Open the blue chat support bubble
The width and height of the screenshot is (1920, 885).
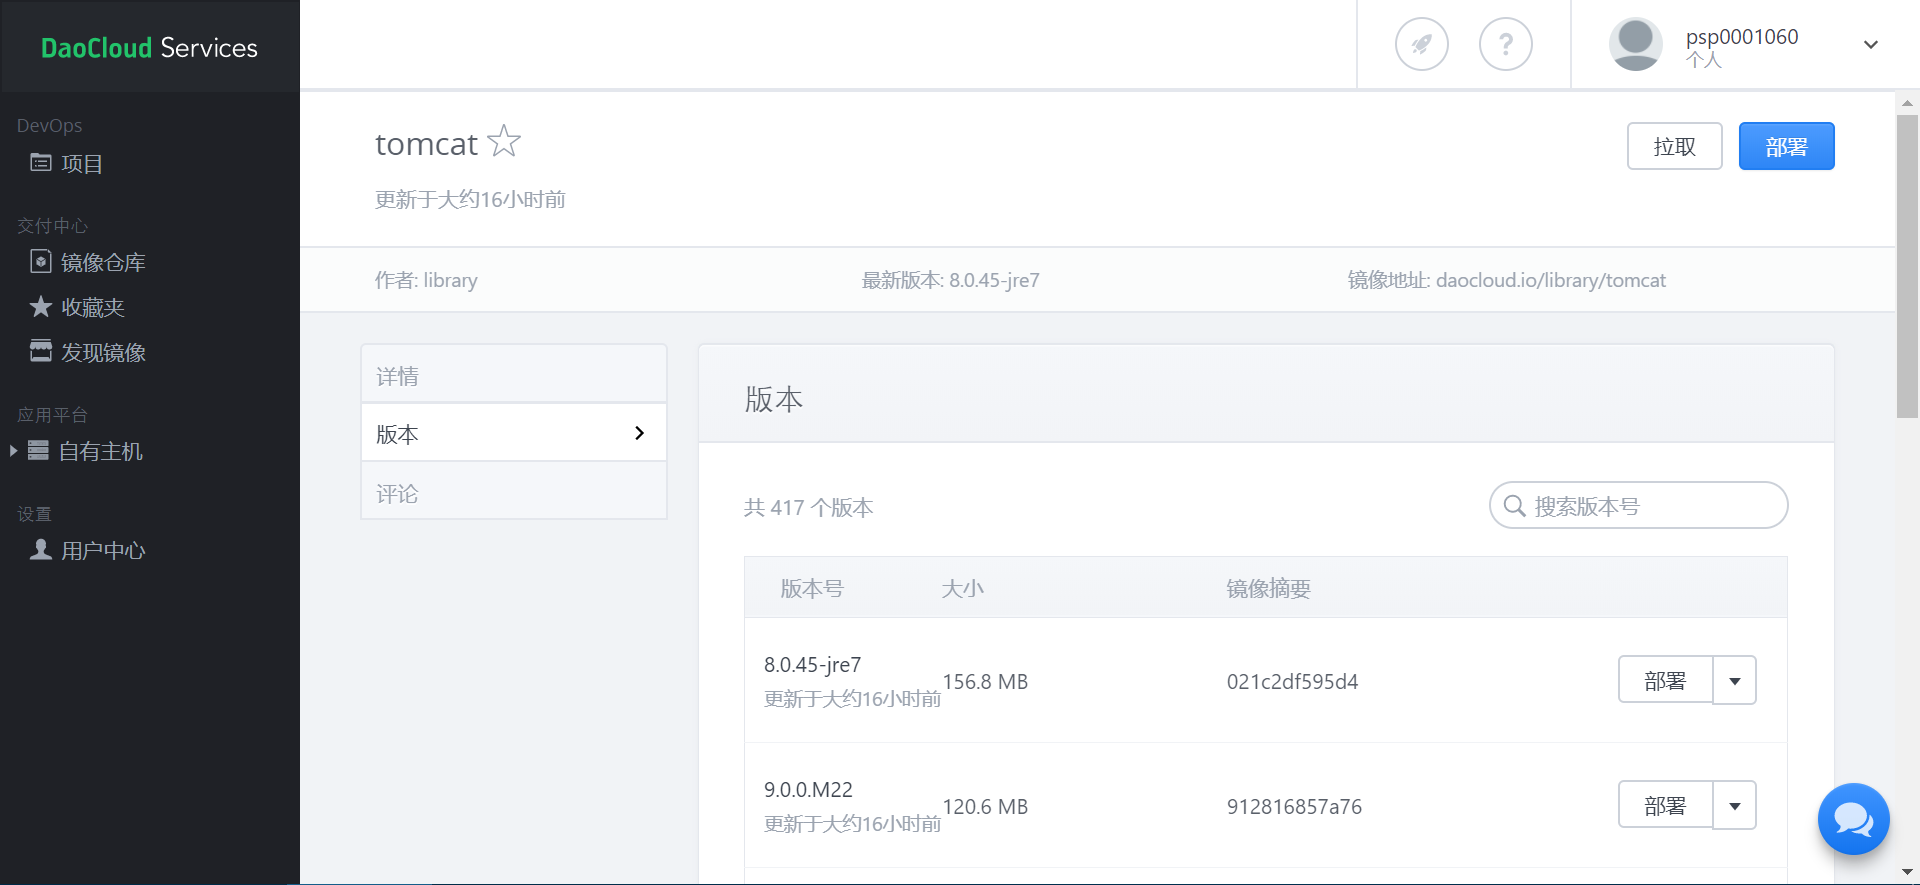pyautogui.click(x=1853, y=819)
